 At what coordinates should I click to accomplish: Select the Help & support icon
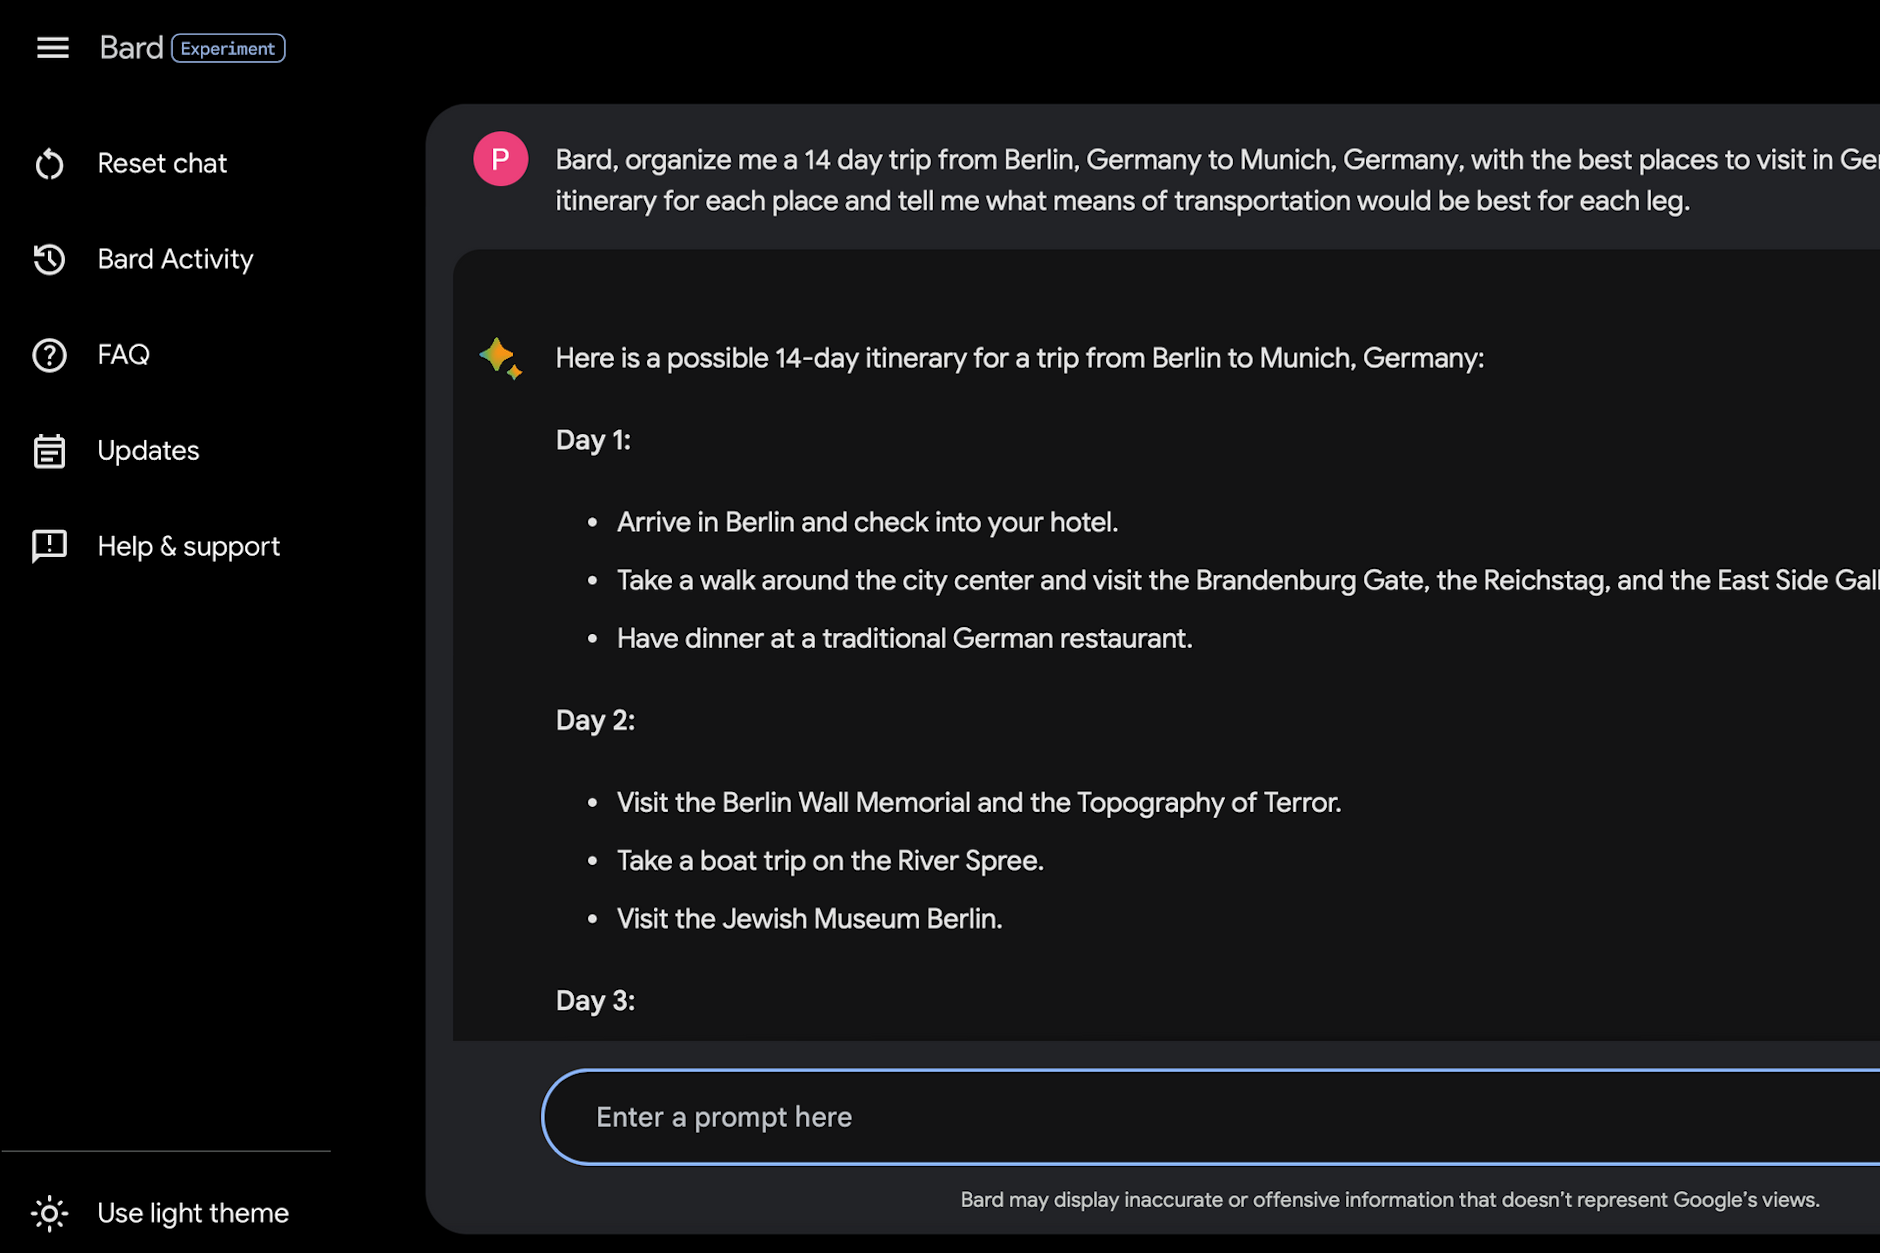coord(49,546)
